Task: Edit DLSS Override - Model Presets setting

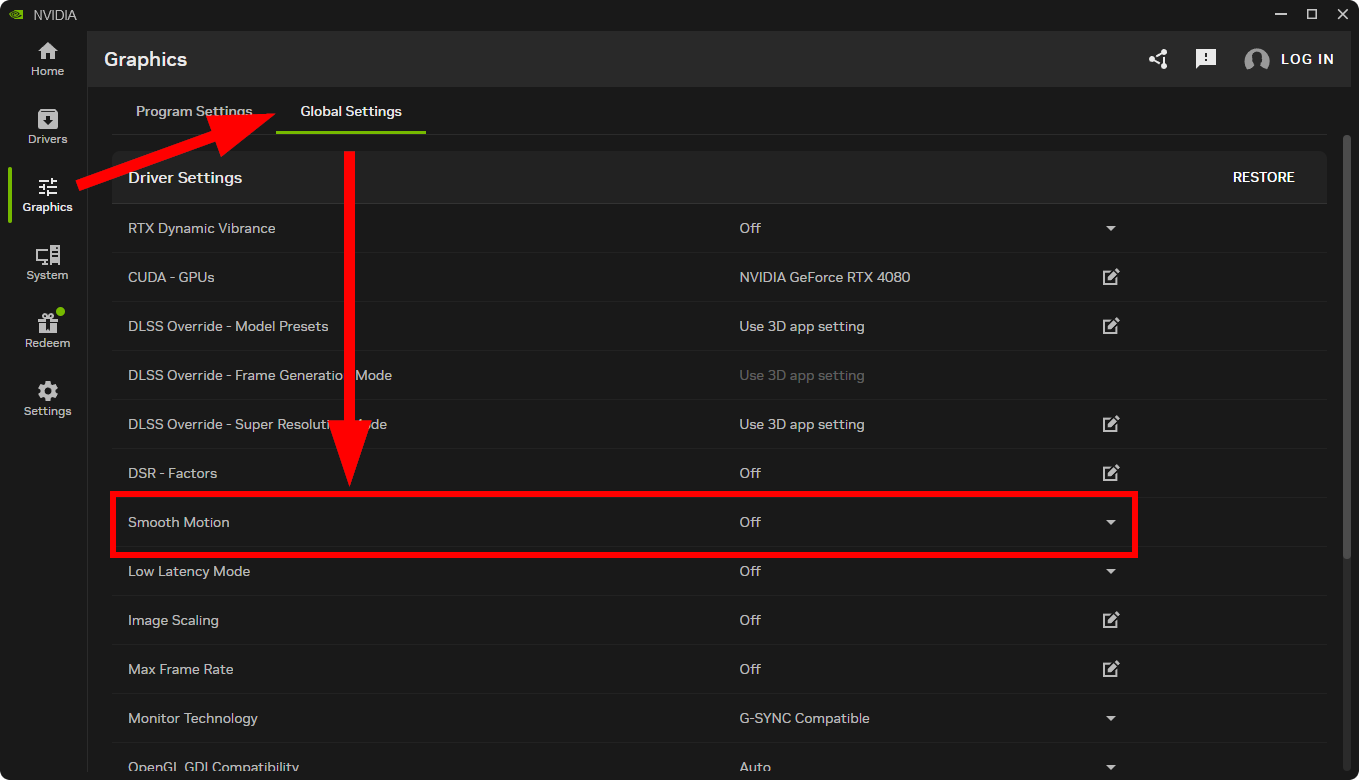Action: 1110,326
